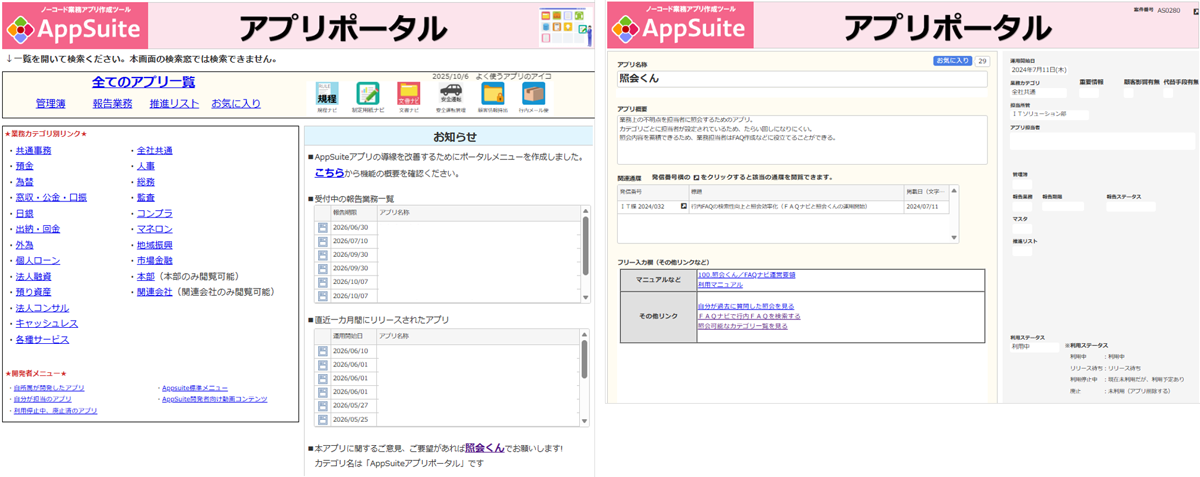Open 外為 category
The height and width of the screenshot is (477, 1200).
pos(25,244)
